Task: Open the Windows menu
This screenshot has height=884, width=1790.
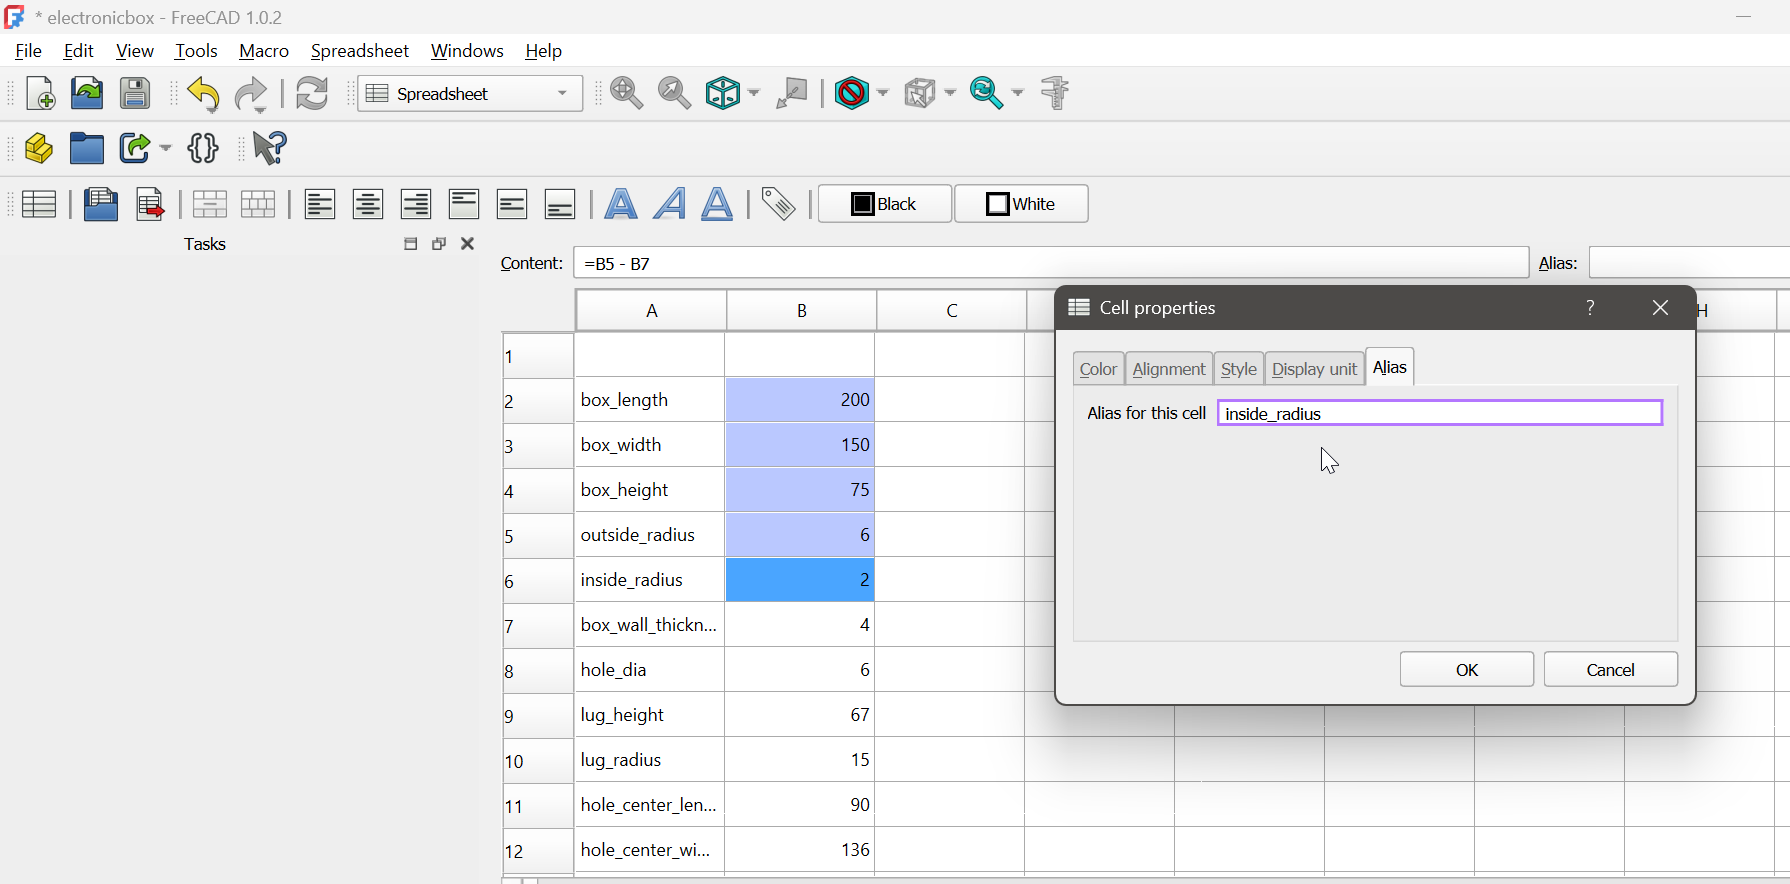Action: pos(467,51)
